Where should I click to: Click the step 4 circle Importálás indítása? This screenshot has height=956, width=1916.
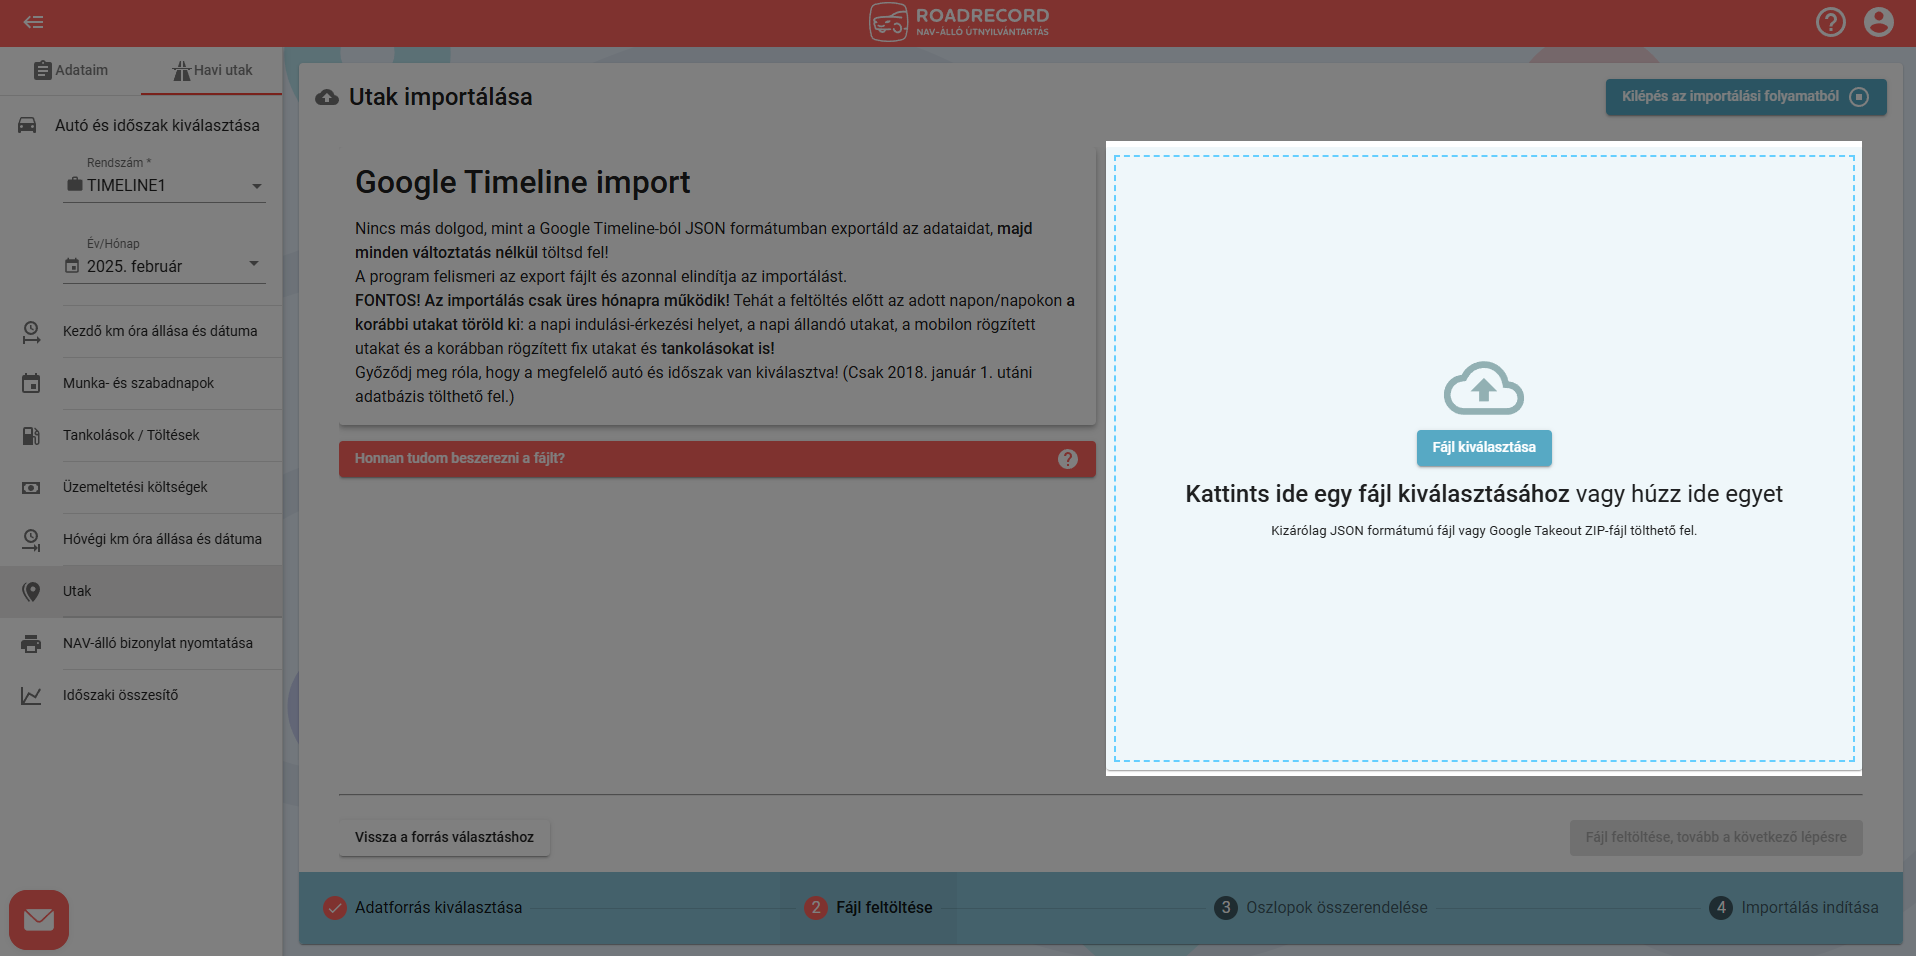point(1720,908)
